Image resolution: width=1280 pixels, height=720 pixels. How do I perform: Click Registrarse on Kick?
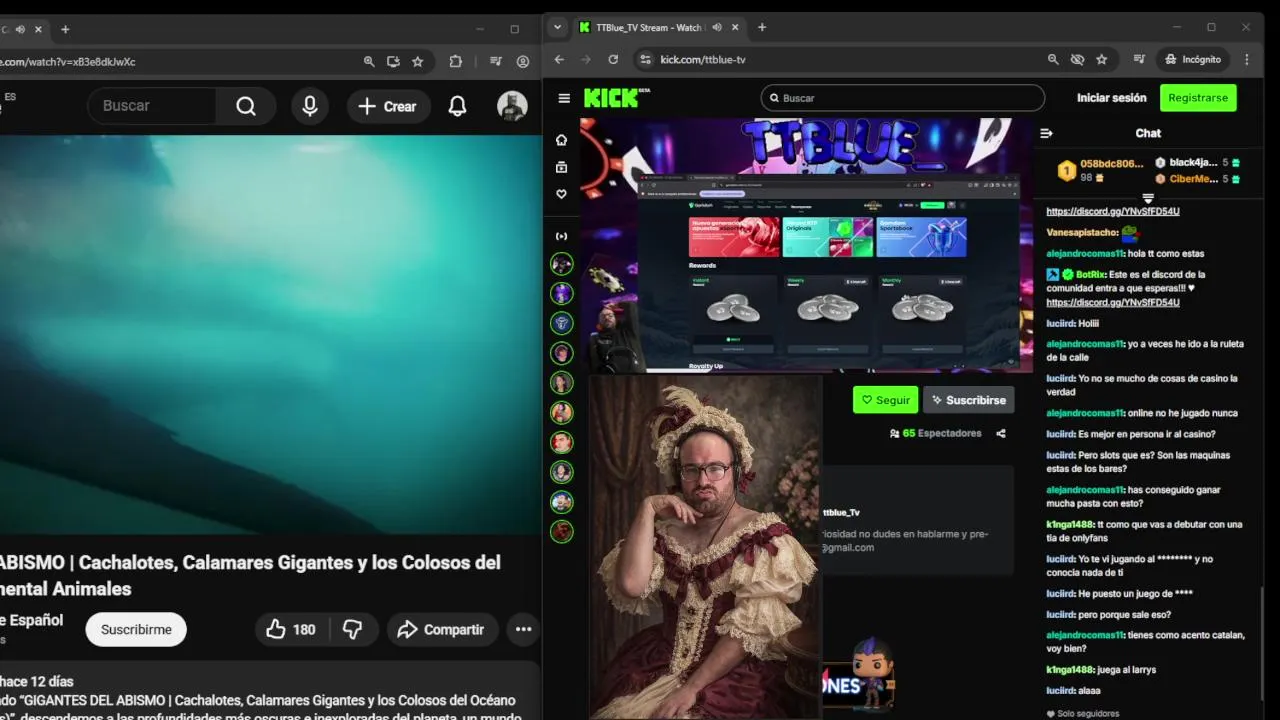tap(1198, 98)
